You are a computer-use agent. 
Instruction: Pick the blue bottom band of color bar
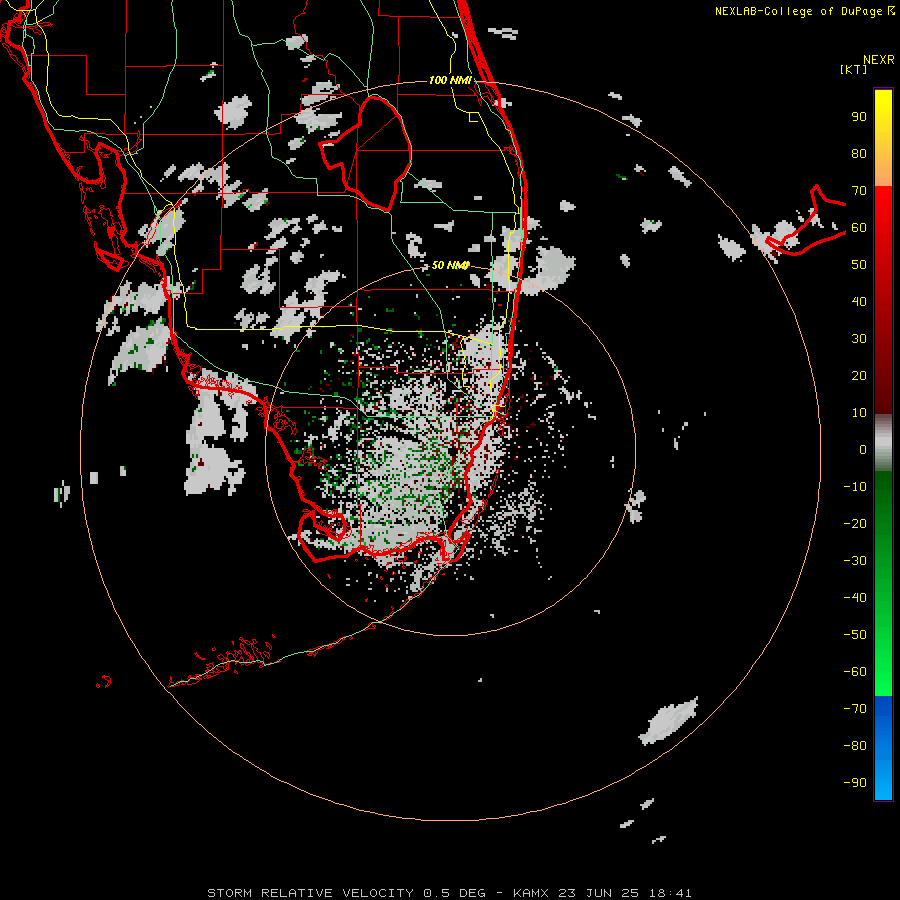(x=883, y=747)
